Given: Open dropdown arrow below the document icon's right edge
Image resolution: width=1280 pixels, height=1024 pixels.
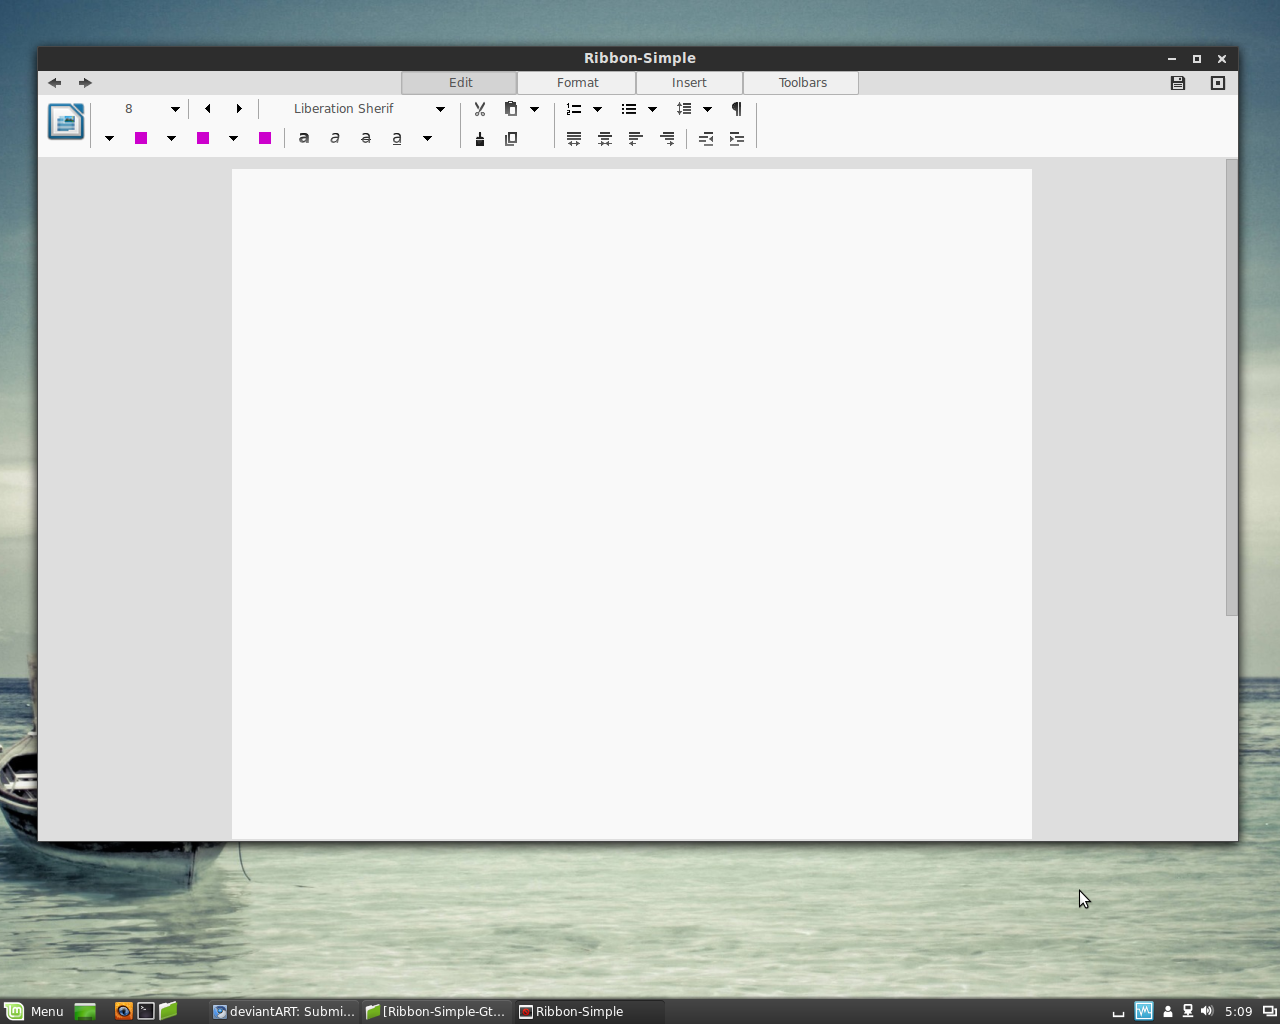Looking at the screenshot, I should coord(109,139).
